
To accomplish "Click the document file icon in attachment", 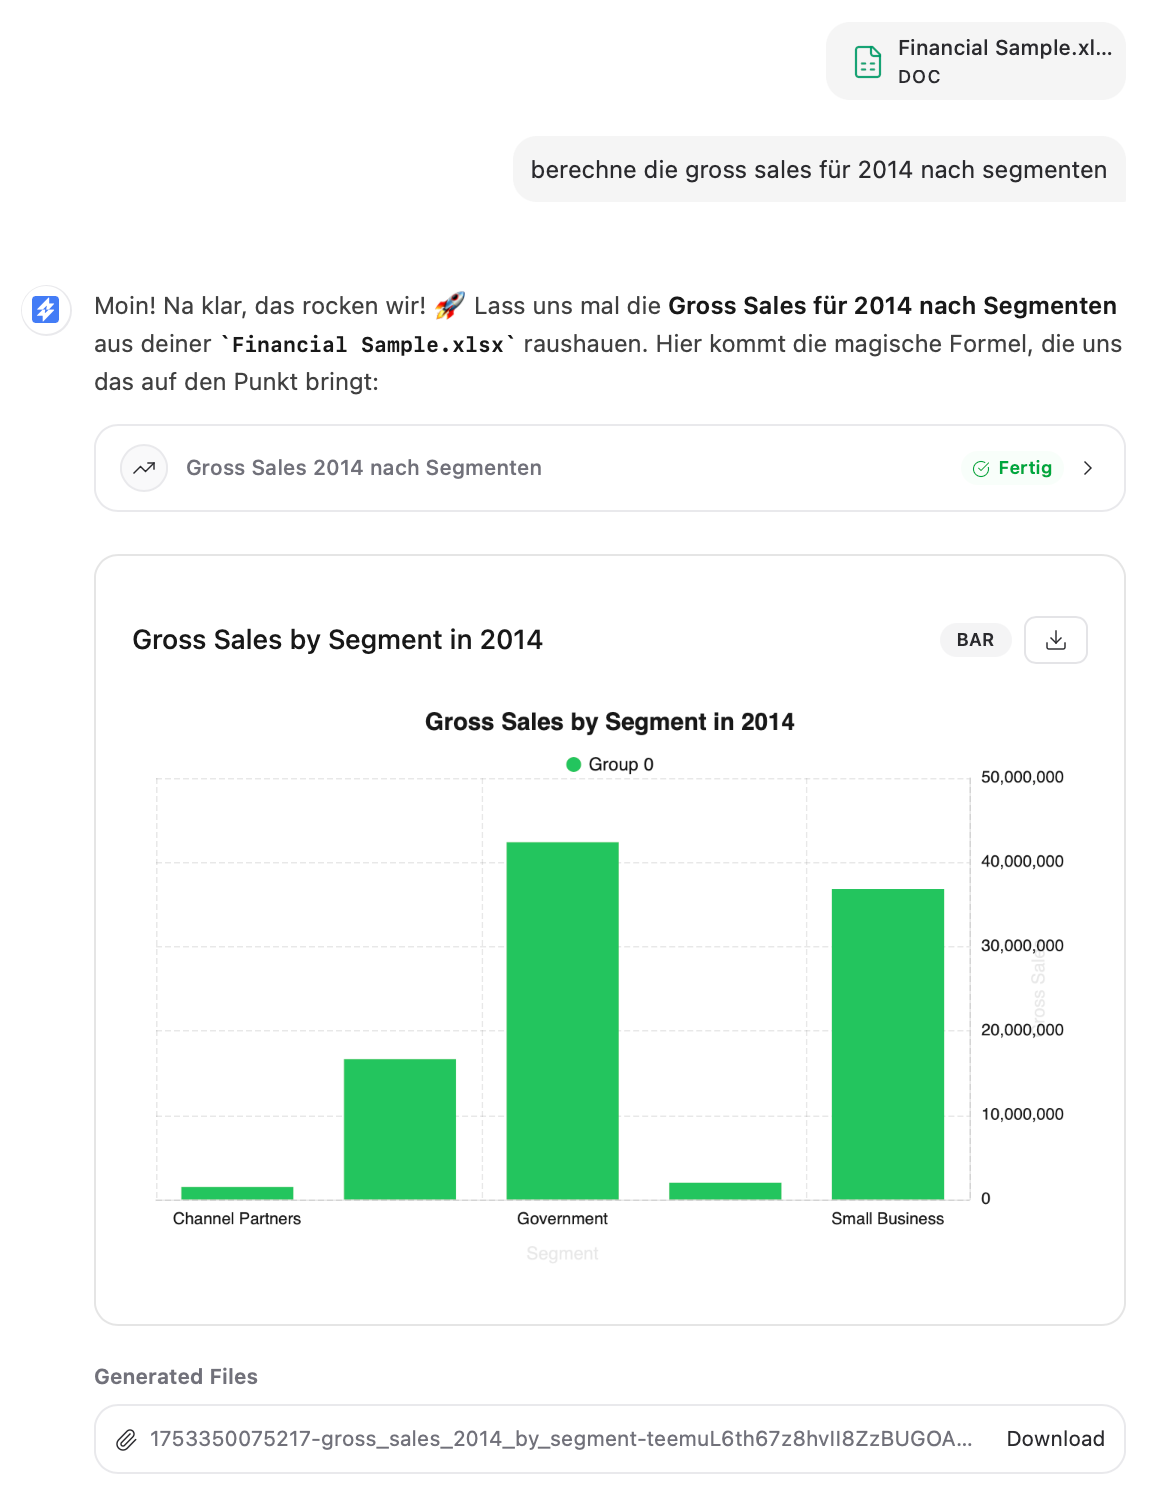I will (868, 62).
